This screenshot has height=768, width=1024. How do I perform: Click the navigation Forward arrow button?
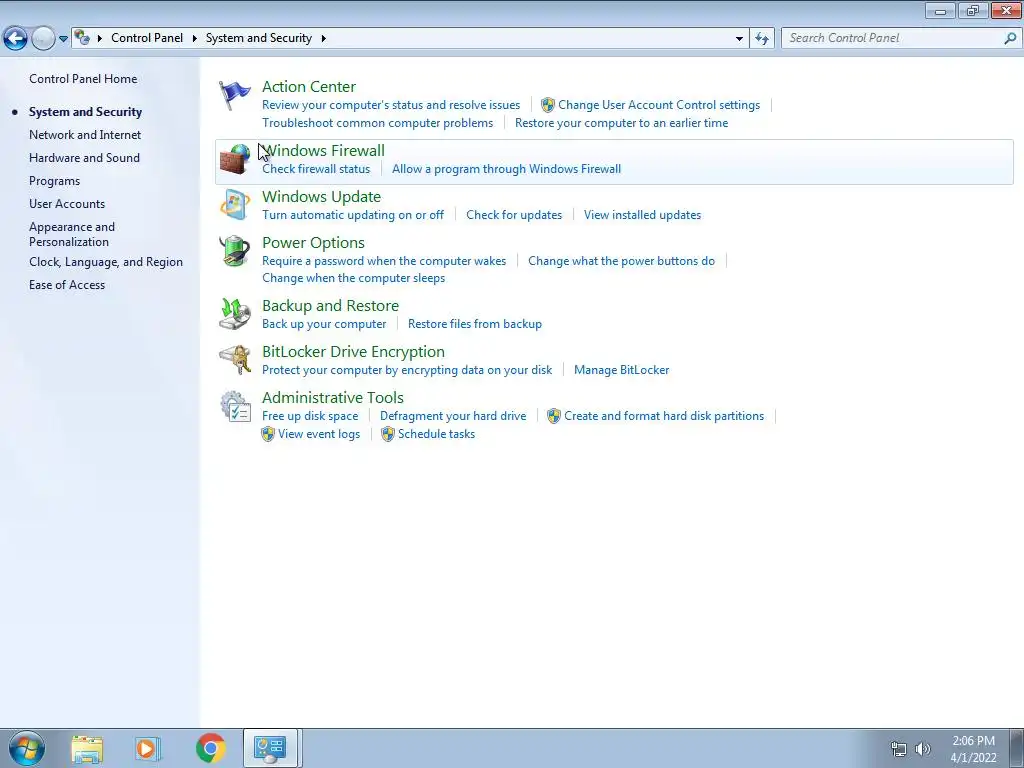43,39
